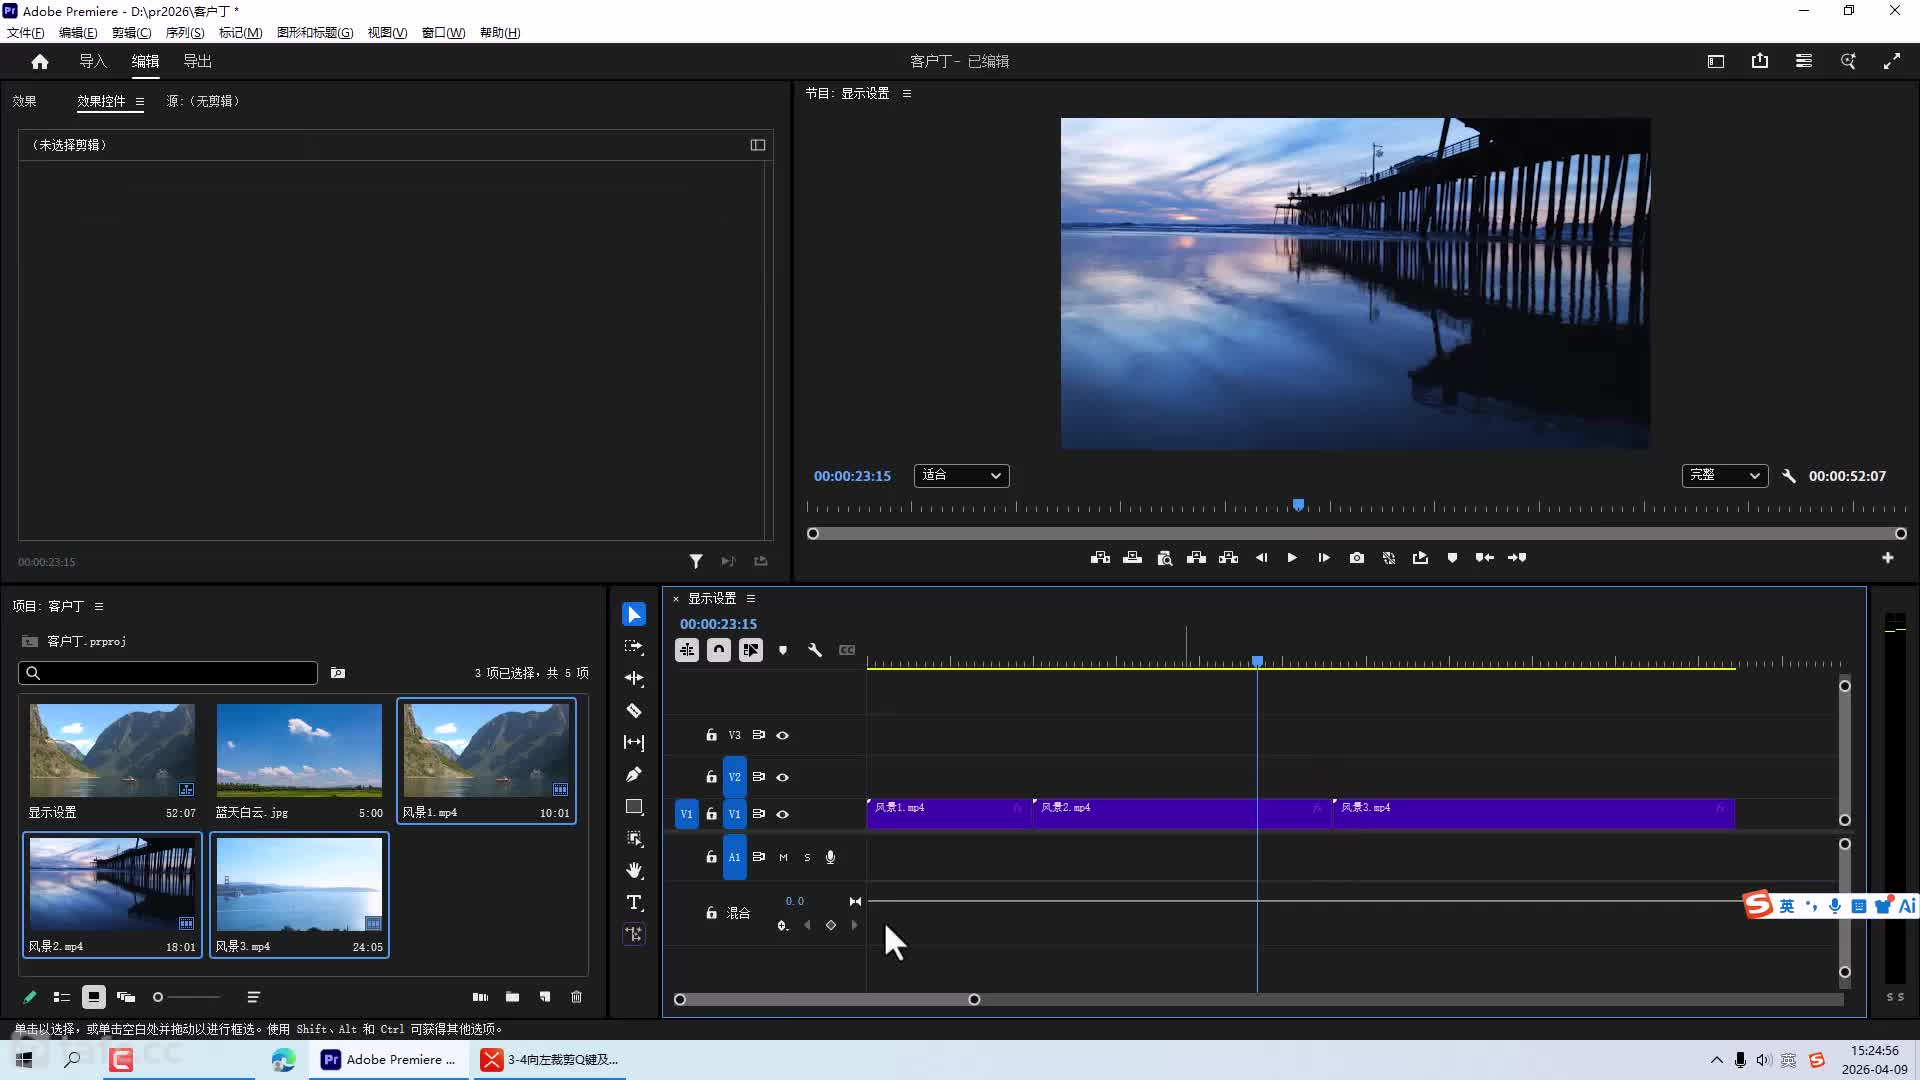The width and height of the screenshot is (1920, 1080).
Task: Switch to the 效果 panel tab
Action: tap(24, 101)
